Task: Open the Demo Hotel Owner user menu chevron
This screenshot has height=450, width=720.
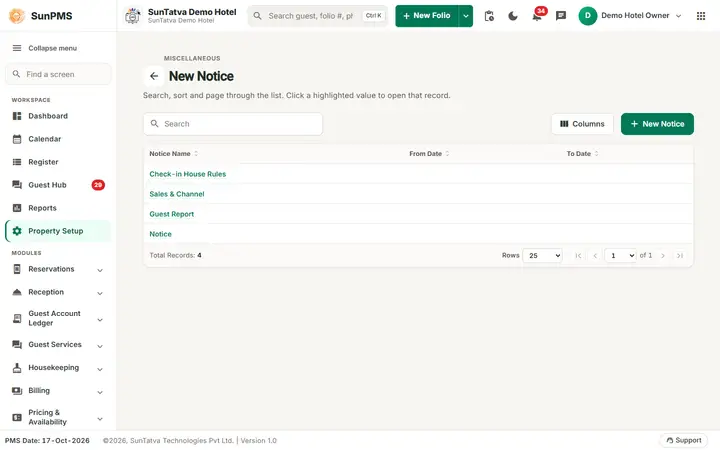Action: [679, 16]
